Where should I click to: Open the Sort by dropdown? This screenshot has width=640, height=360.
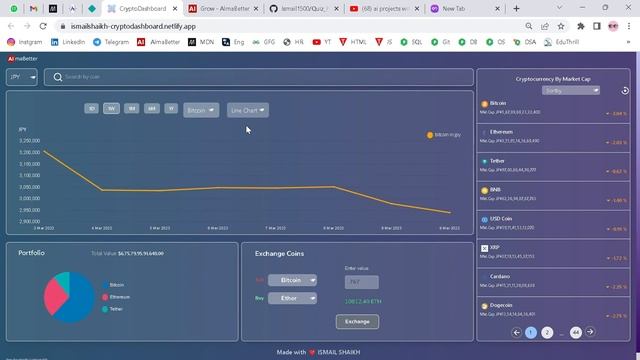pyautogui.click(x=571, y=91)
